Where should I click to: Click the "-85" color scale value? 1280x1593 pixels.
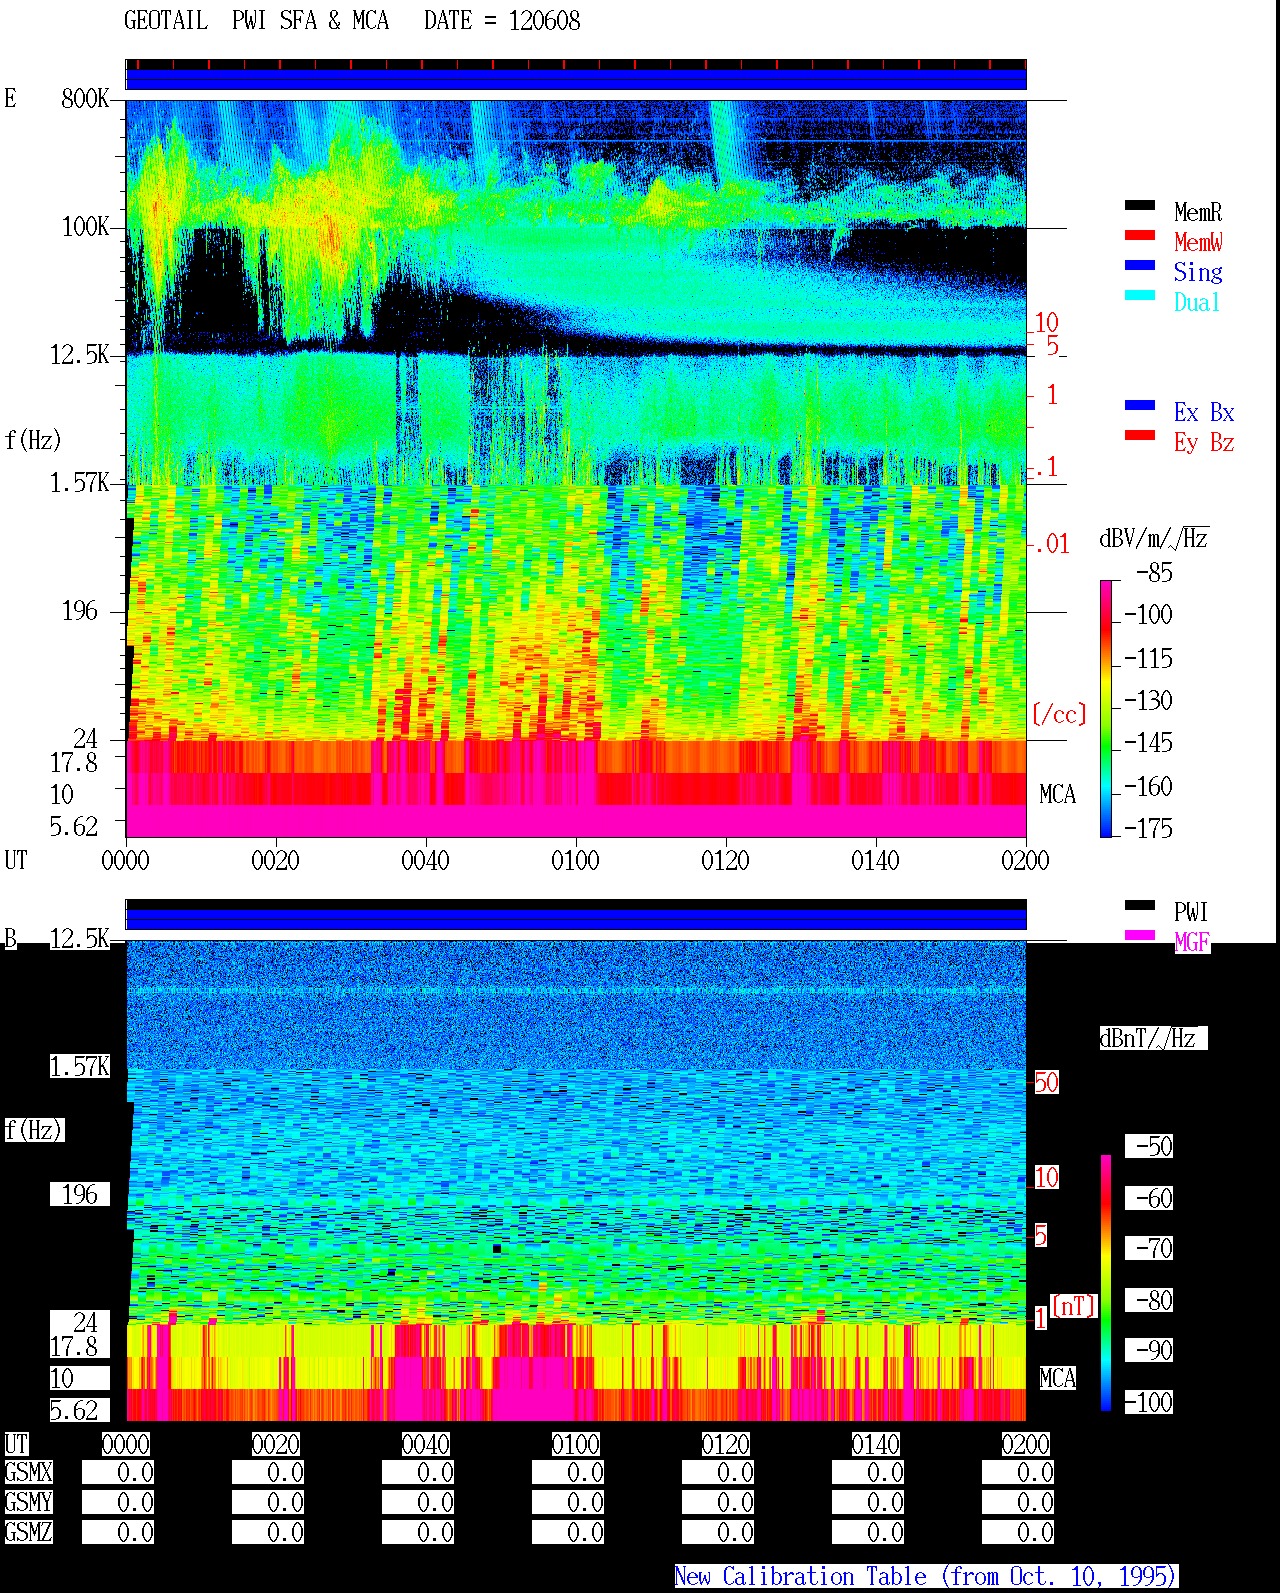tap(1154, 573)
